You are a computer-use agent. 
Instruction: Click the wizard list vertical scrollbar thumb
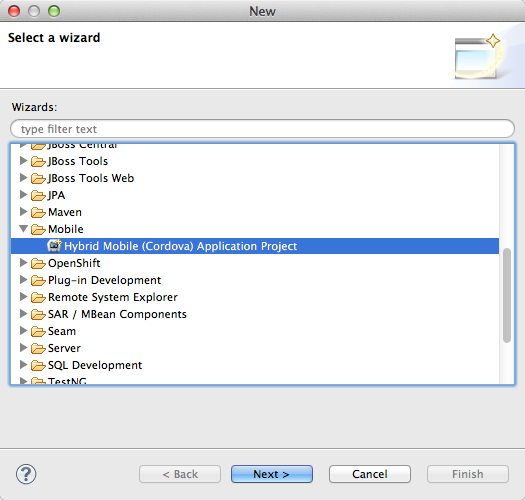click(x=507, y=295)
